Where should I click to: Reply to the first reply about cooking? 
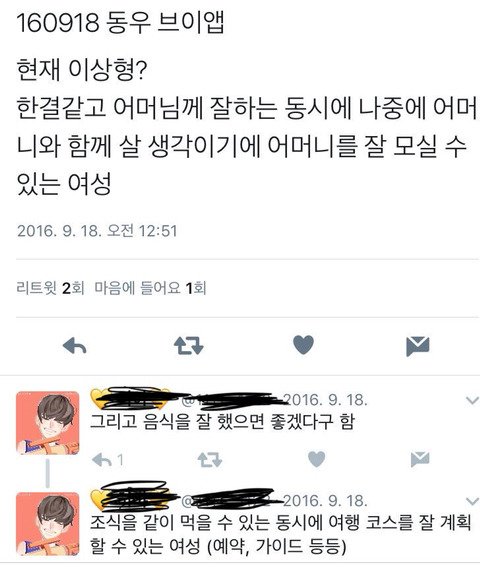tap(102, 460)
